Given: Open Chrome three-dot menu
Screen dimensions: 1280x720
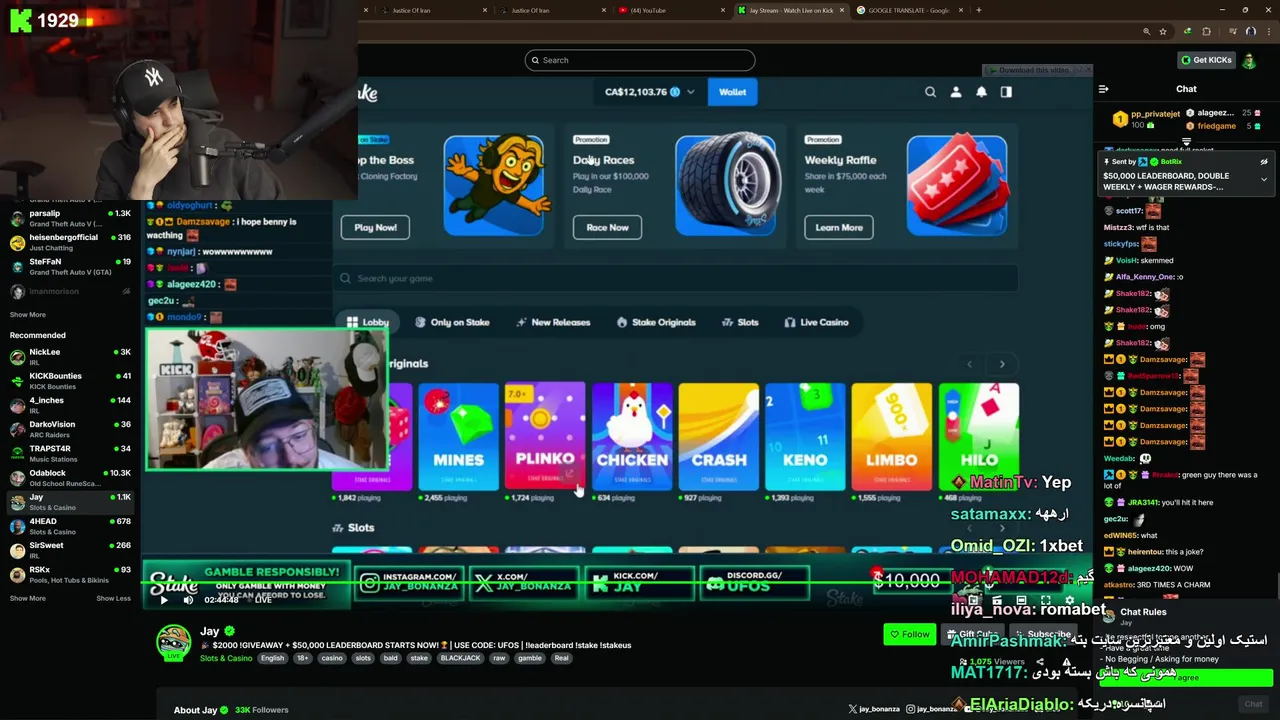Looking at the screenshot, I should tap(1267, 31).
